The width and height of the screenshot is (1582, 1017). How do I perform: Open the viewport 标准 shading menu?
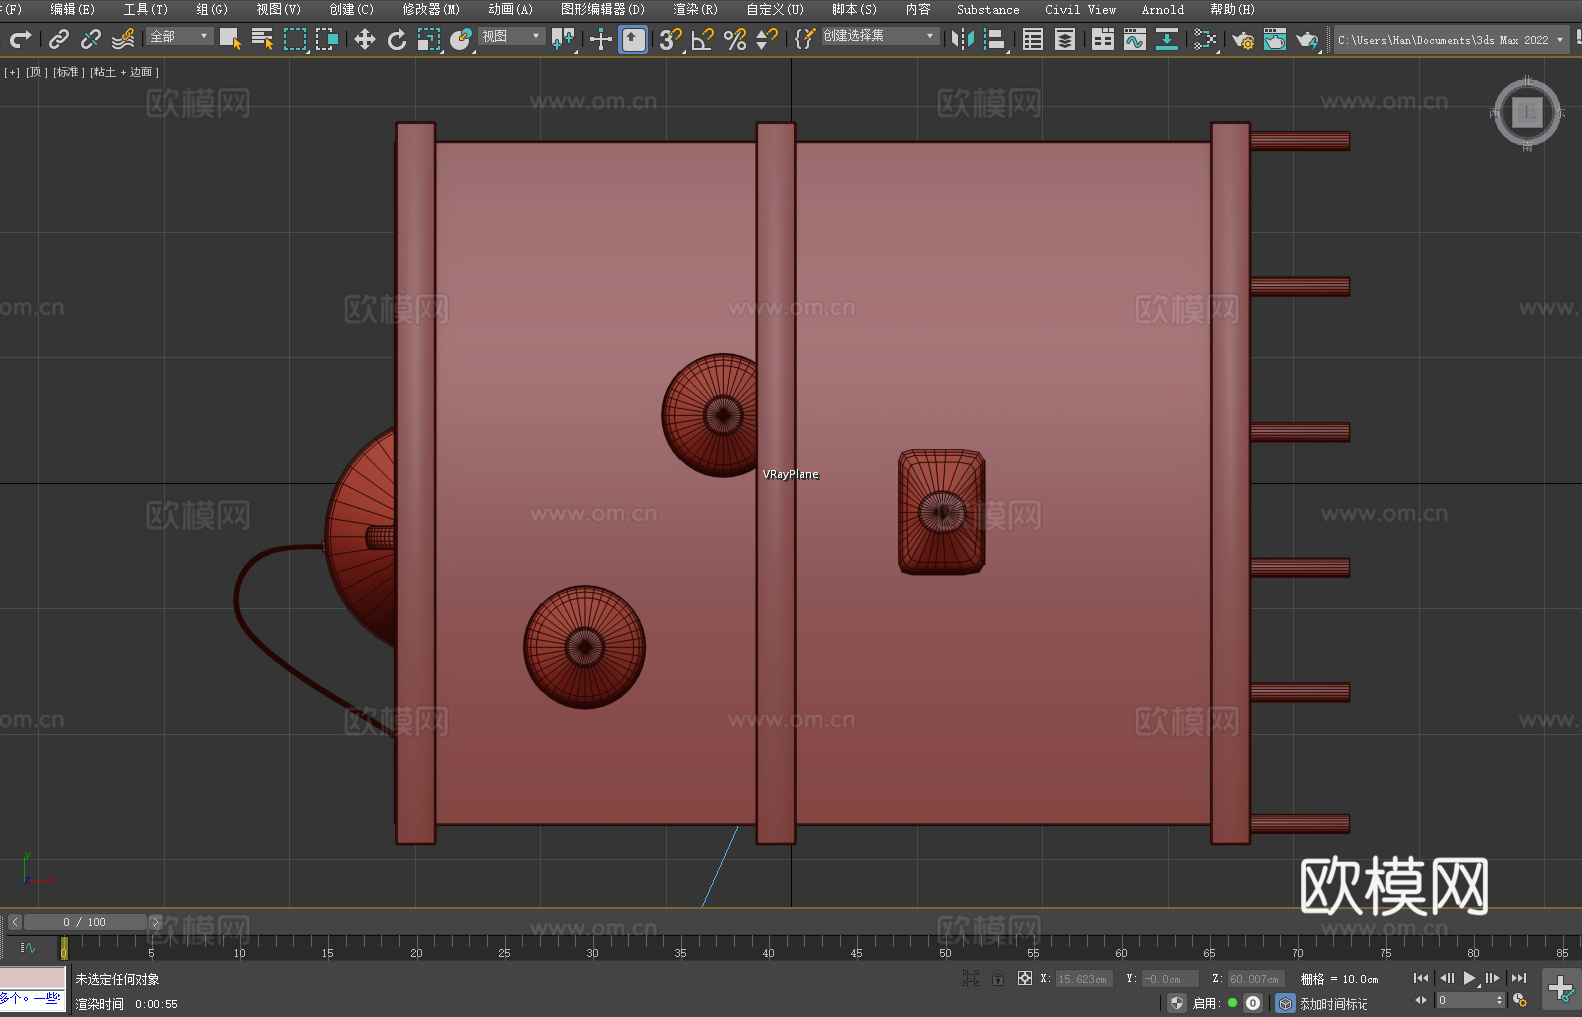pyautogui.click(x=68, y=72)
